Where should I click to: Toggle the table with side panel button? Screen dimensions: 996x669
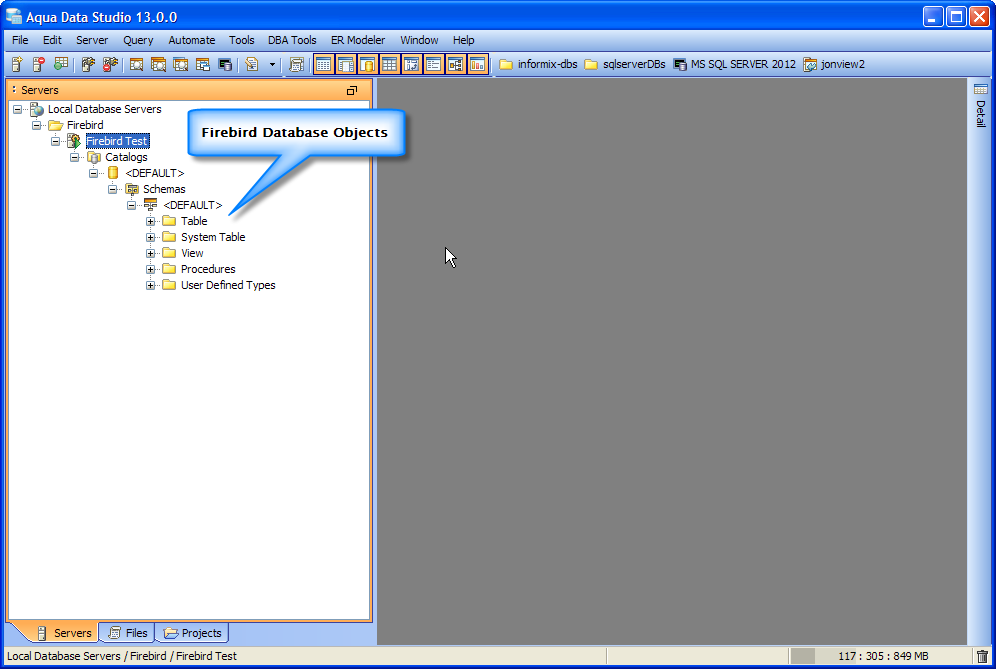pos(346,64)
